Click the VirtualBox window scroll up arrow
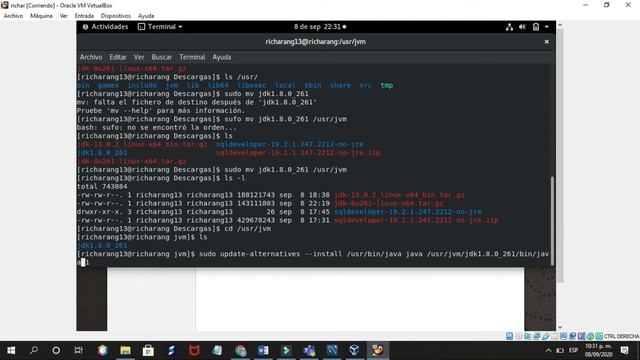The height and width of the screenshot is (360, 640). click(560, 25)
